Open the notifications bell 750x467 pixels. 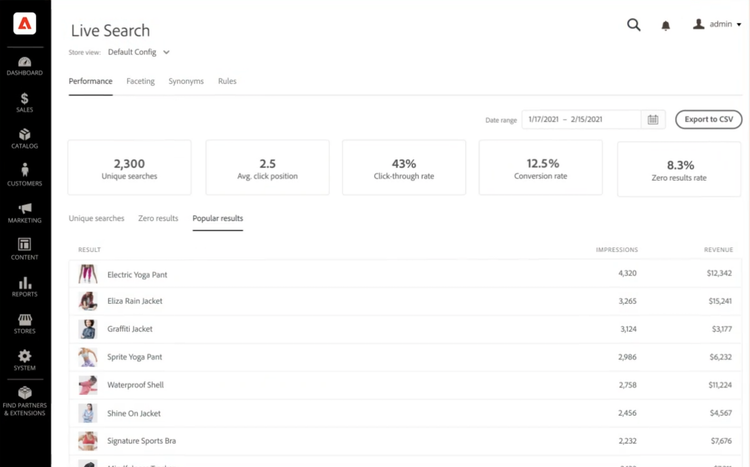[x=666, y=26]
